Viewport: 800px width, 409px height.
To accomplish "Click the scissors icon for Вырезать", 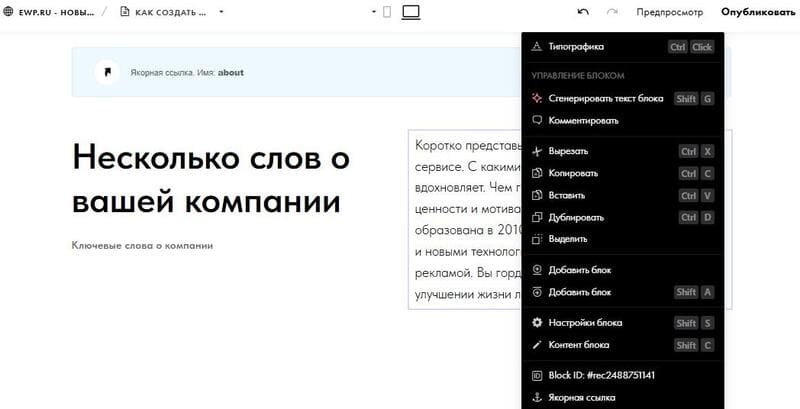I will (537, 151).
